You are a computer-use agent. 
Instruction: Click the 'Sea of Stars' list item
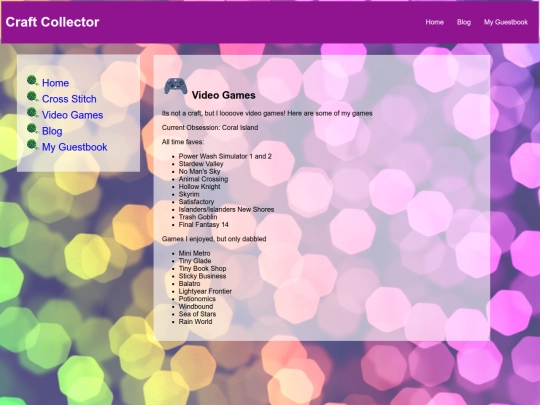(x=197, y=314)
